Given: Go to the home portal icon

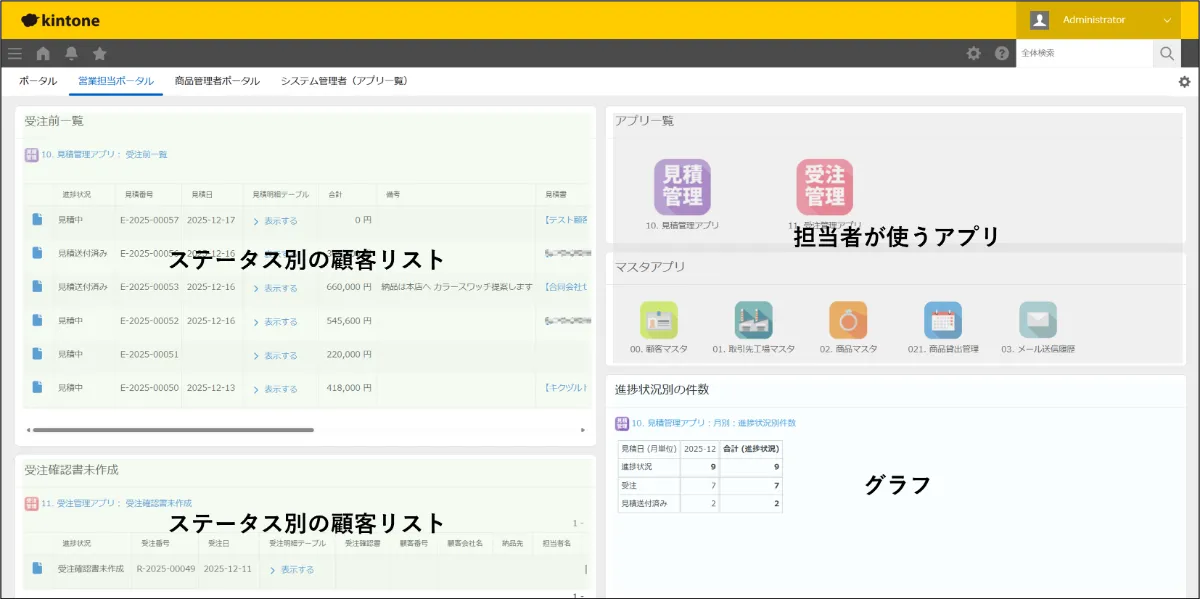Looking at the screenshot, I should (x=43, y=53).
